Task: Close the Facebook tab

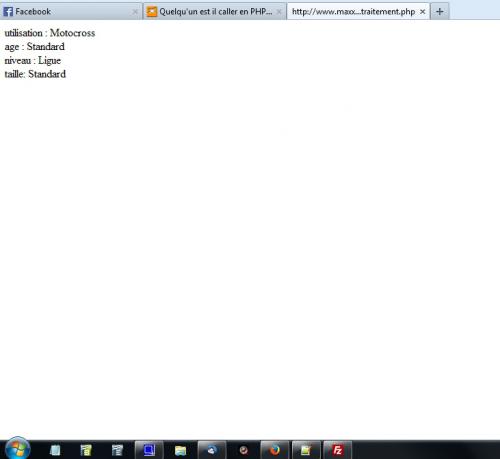Action: pos(135,12)
